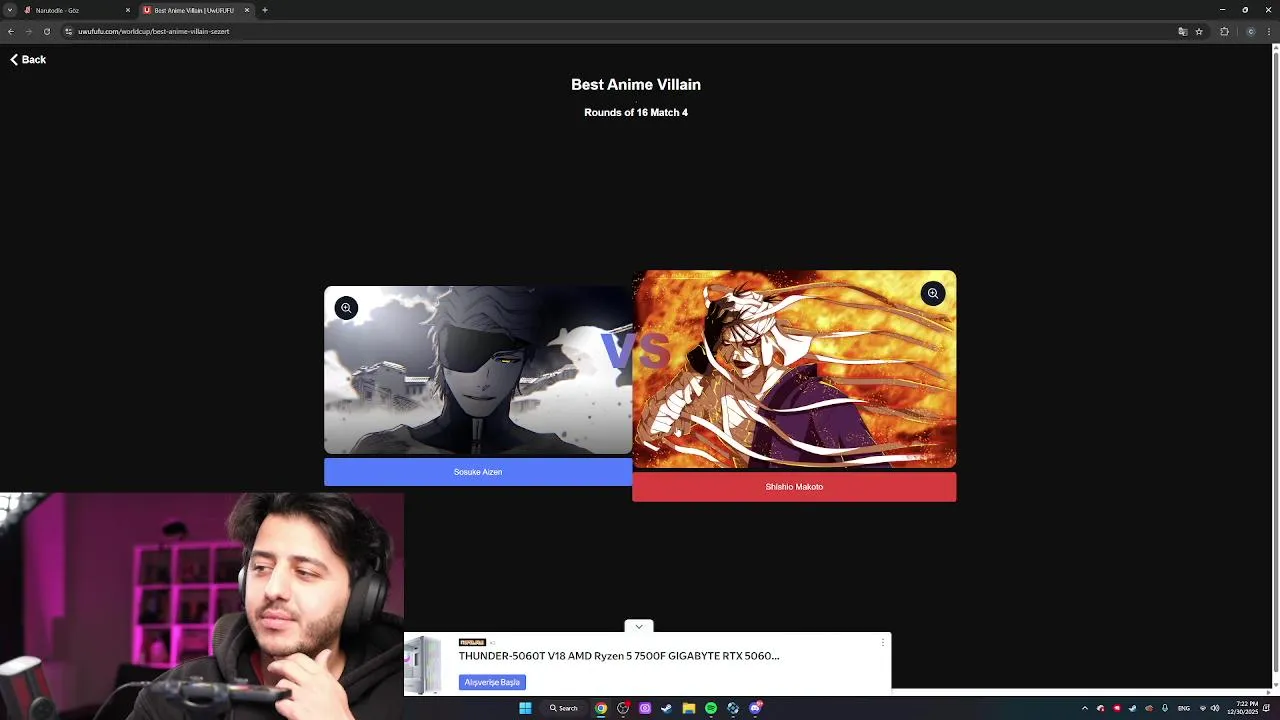Open the network settings tray icon

1203,708
